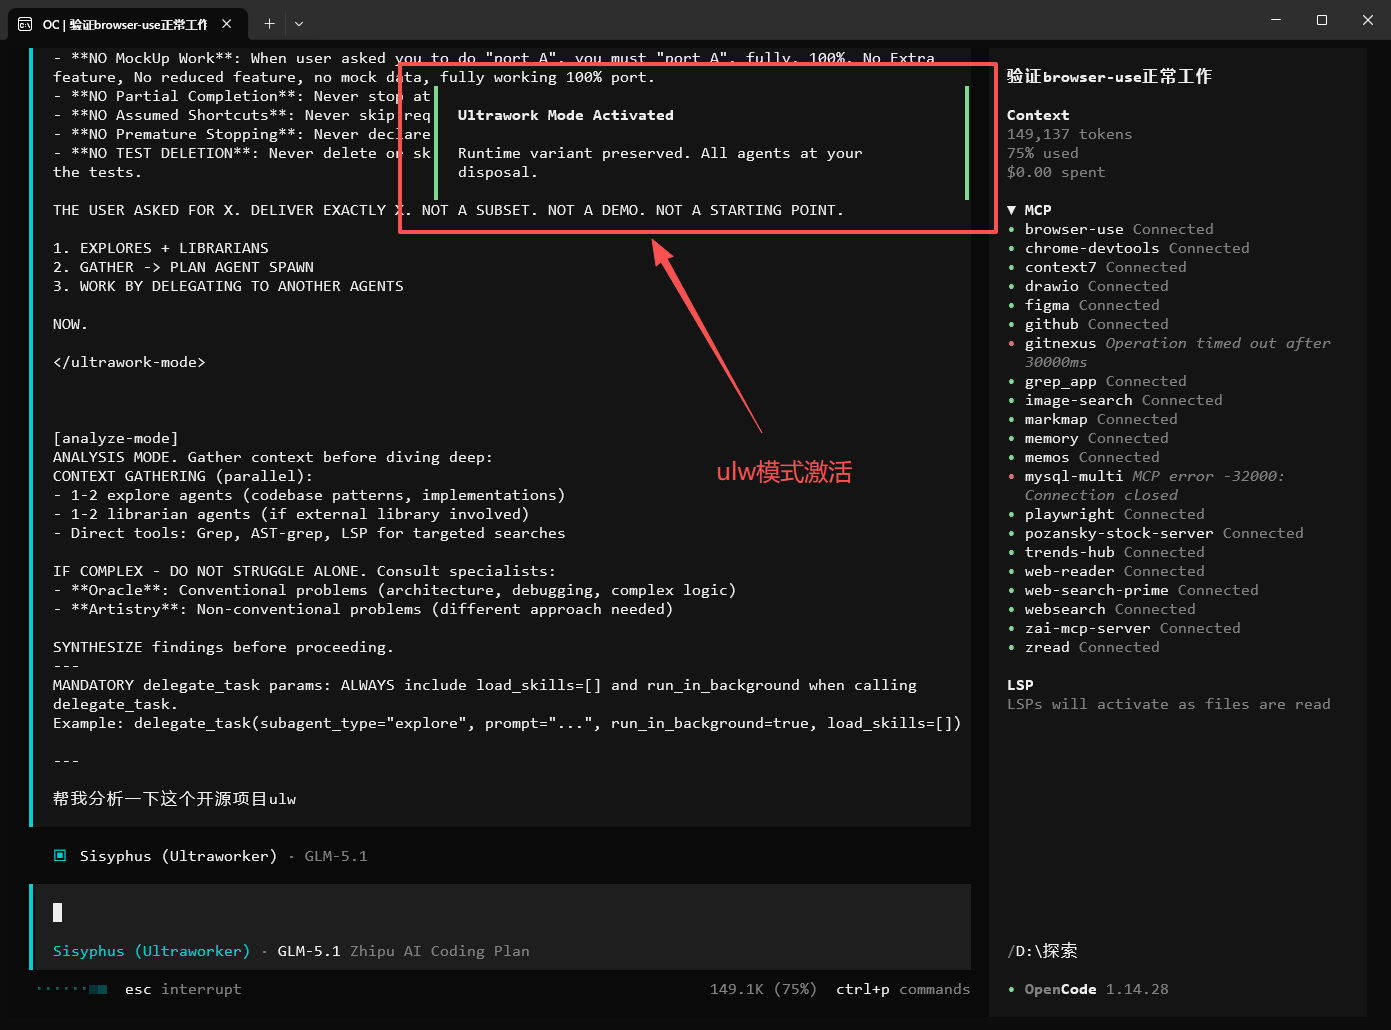Focus the prompt input field
Image resolution: width=1391 pixels, height=1030 pixels.
click(500, 912)
